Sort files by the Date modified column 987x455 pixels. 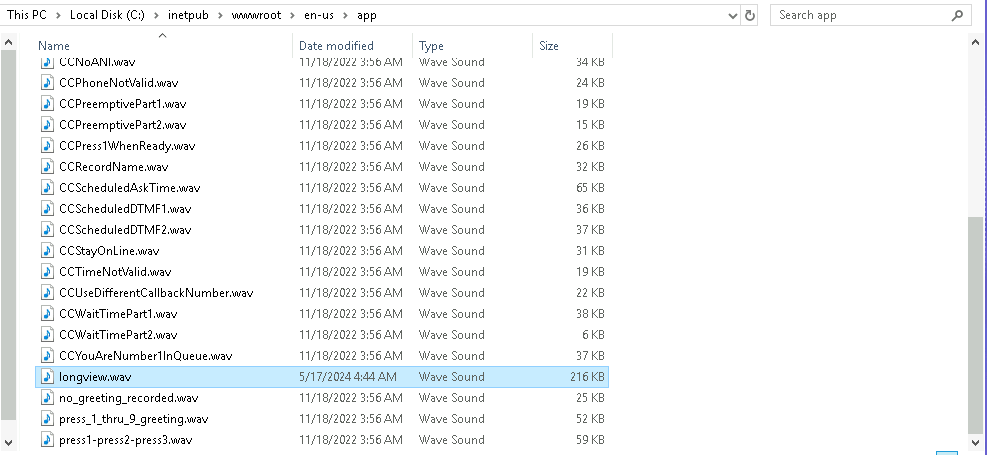tap(336, 46)
